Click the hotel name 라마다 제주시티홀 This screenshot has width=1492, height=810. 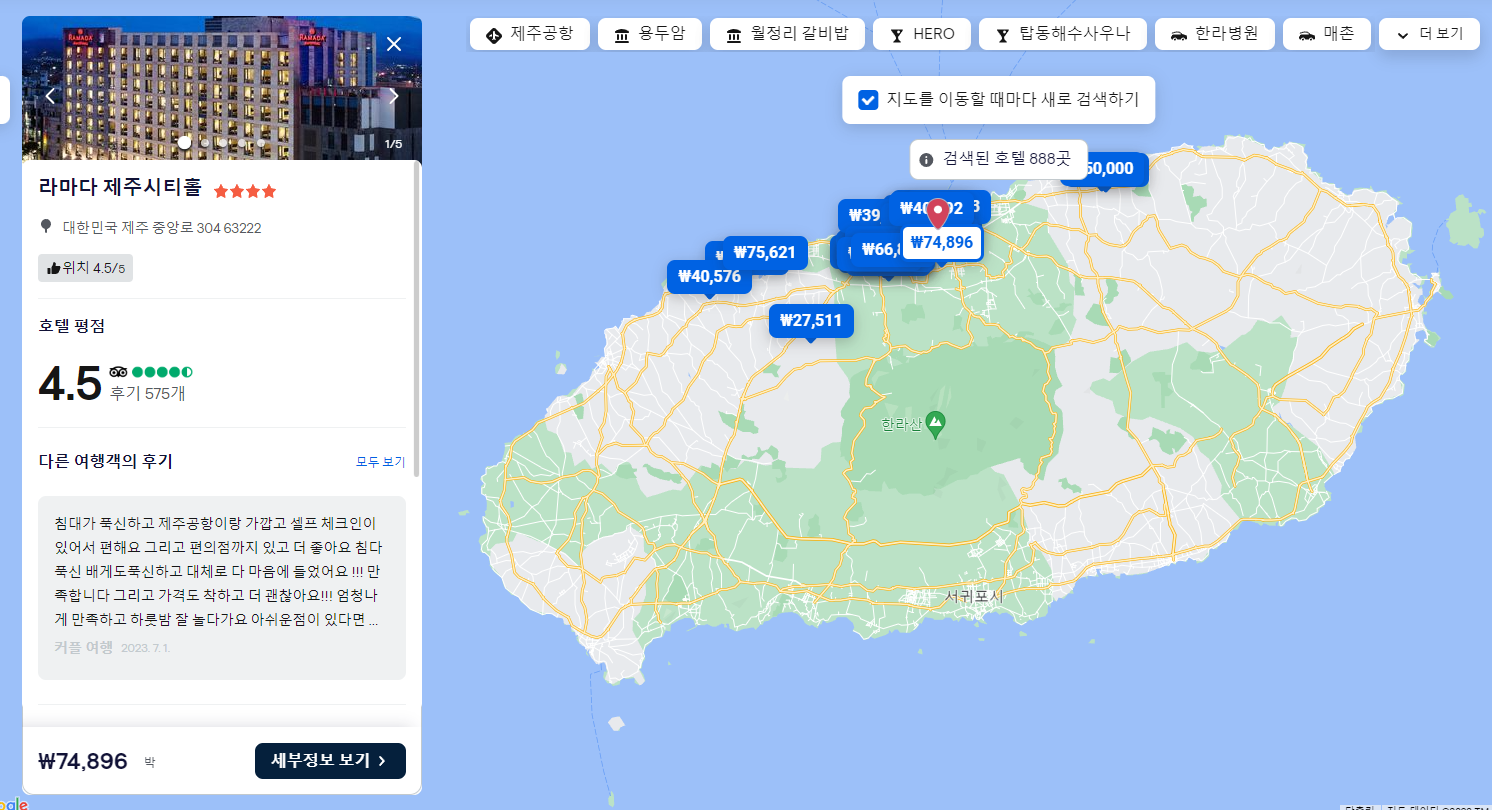tap(120, 187)
